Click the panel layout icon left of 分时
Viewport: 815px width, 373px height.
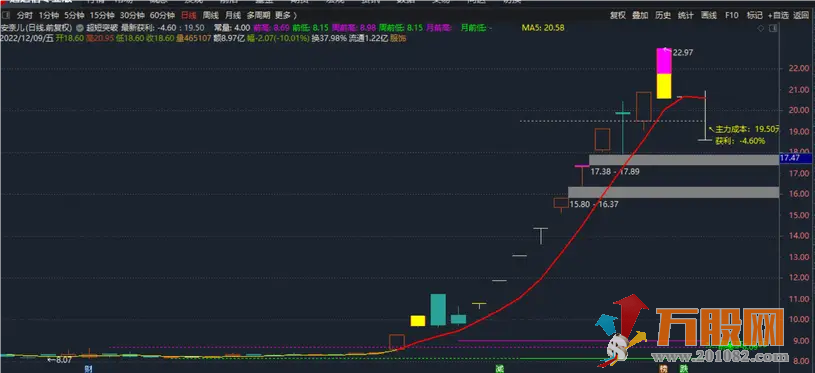(6, 15)
